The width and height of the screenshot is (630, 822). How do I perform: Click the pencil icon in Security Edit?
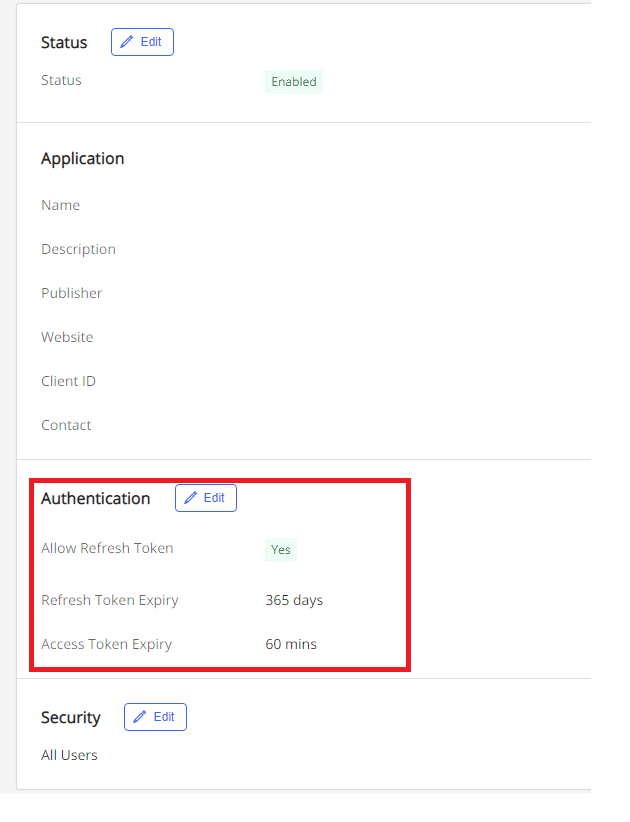[139, 717]
